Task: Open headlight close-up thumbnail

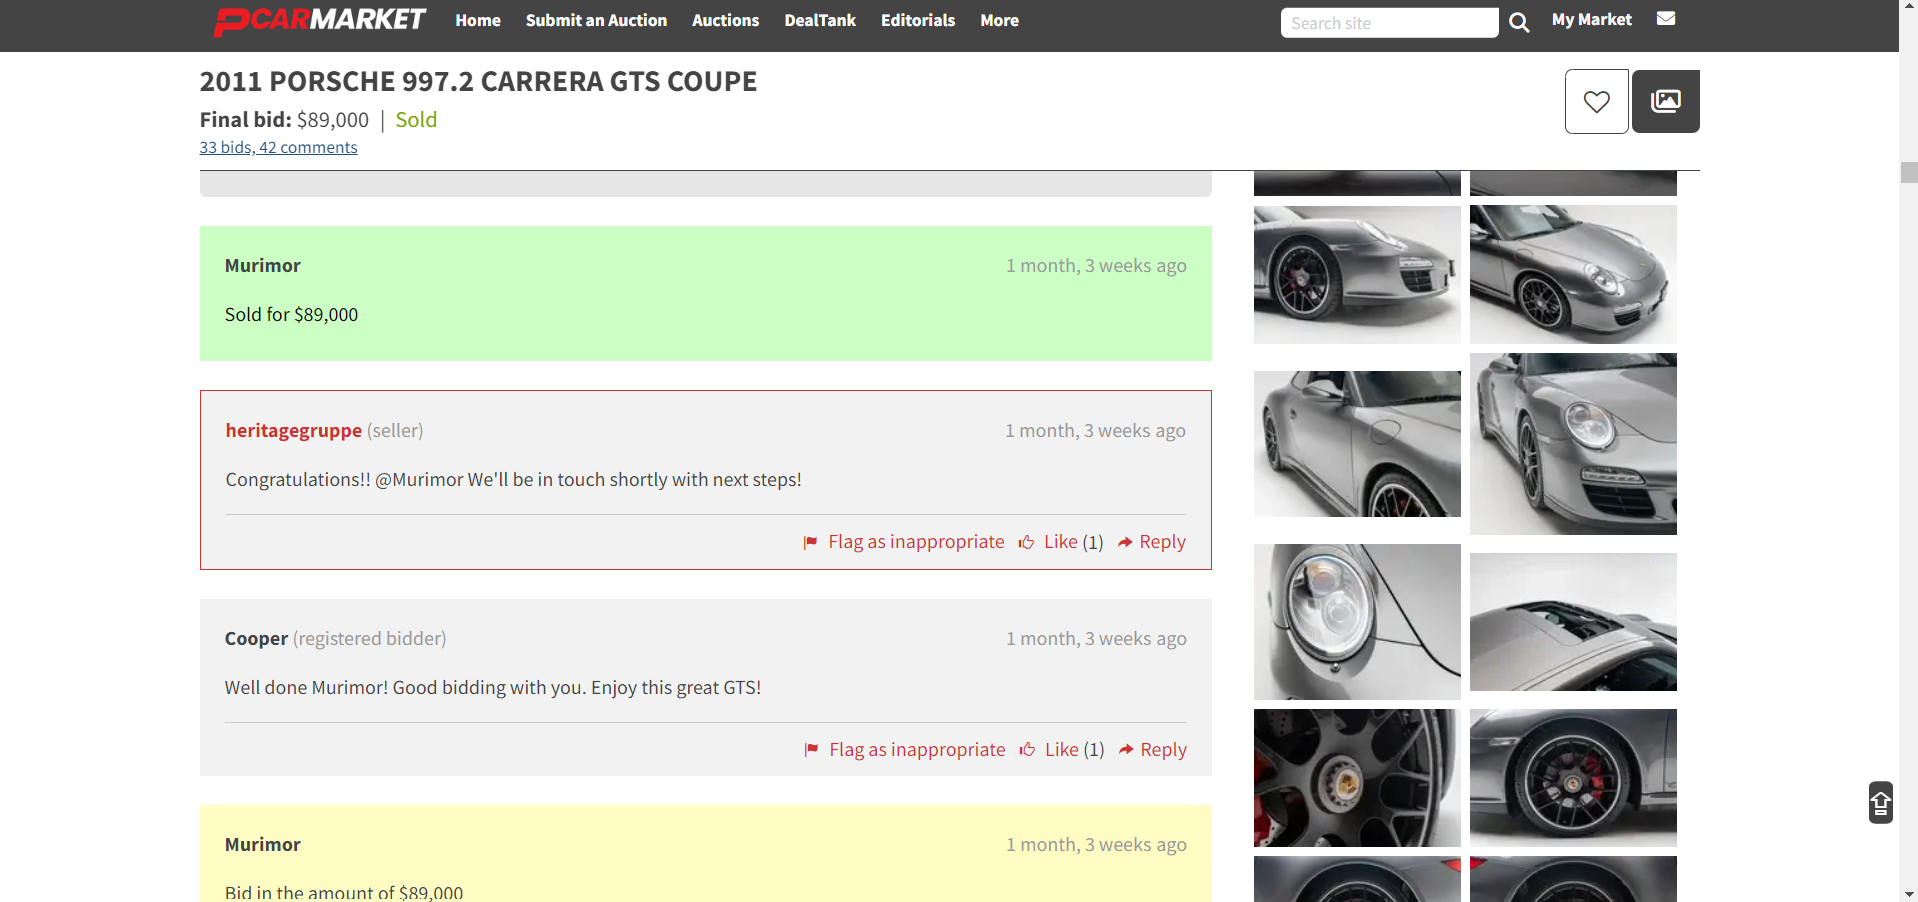Action: click(x=1357, y=621)
